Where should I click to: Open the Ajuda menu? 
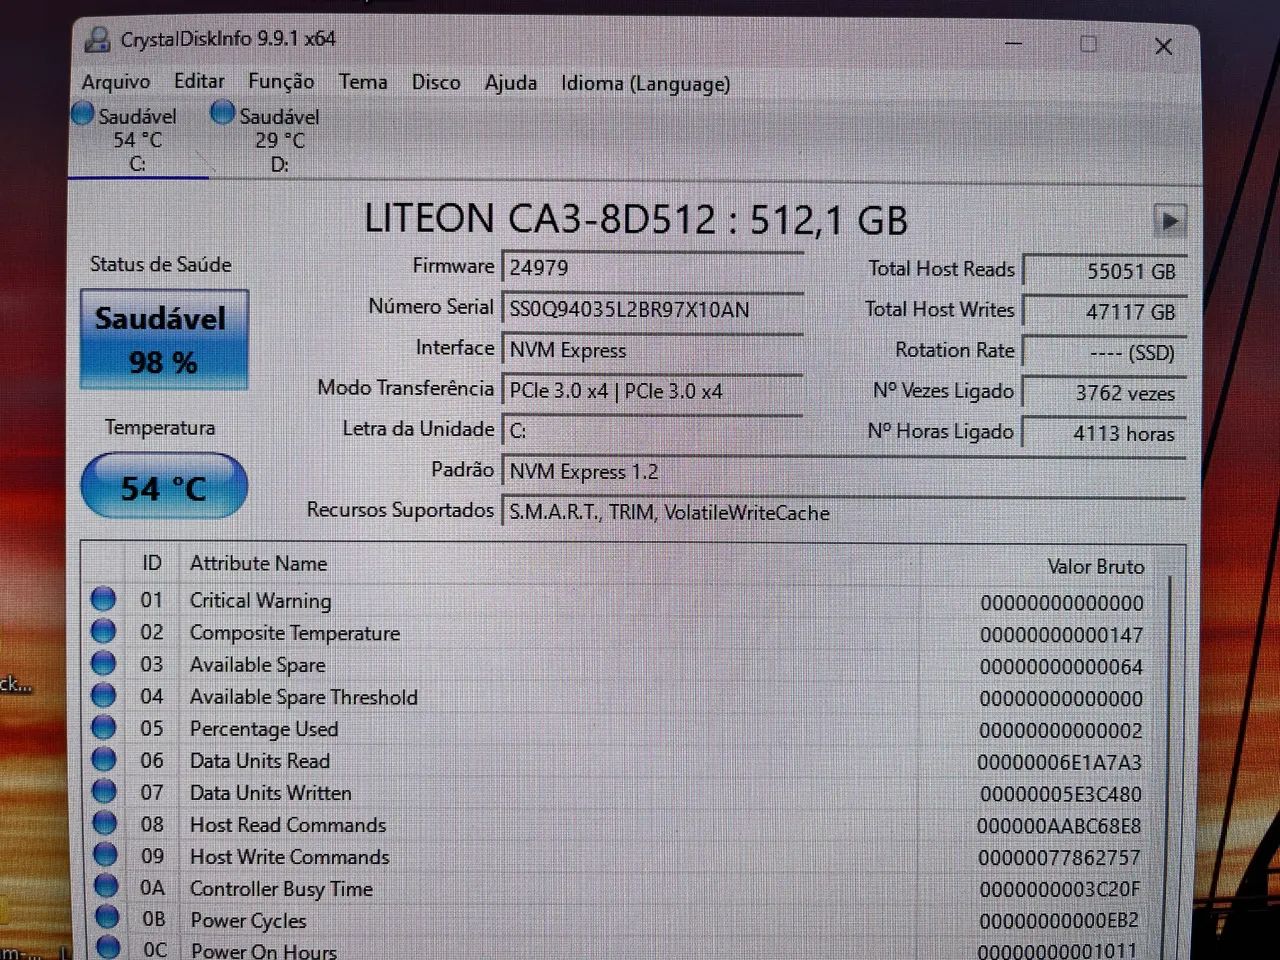[511, 83]
